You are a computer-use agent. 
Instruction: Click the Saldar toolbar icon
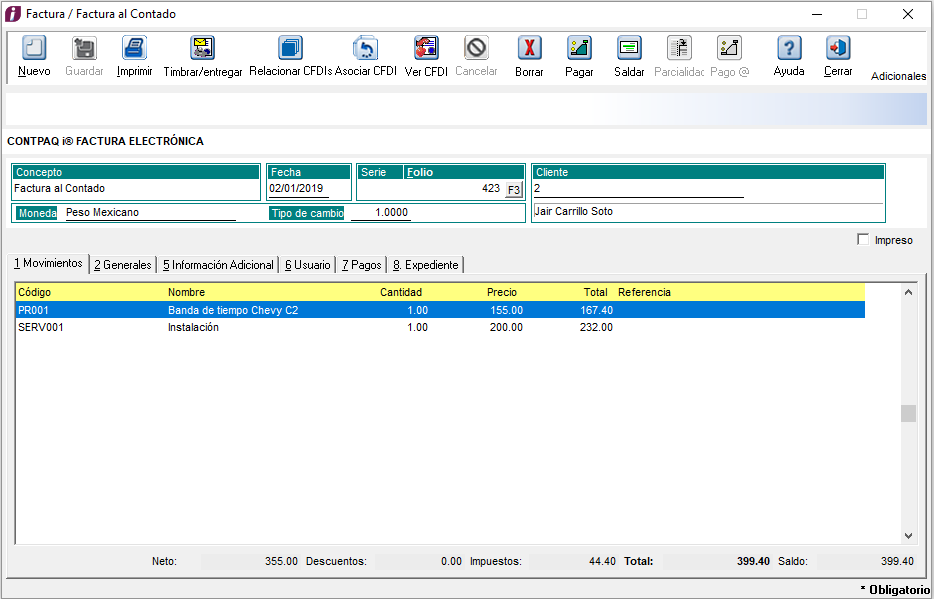(629, 49)
